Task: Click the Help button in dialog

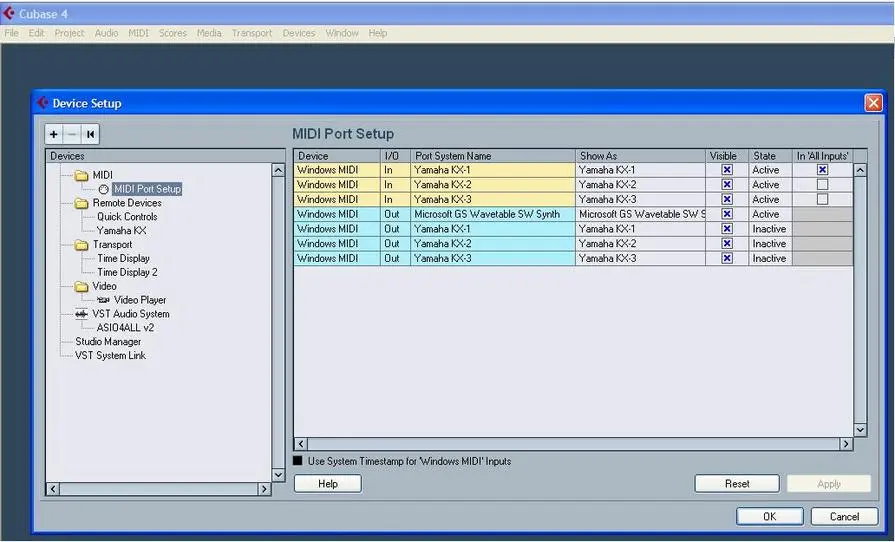Action: (x=328, y=484)
